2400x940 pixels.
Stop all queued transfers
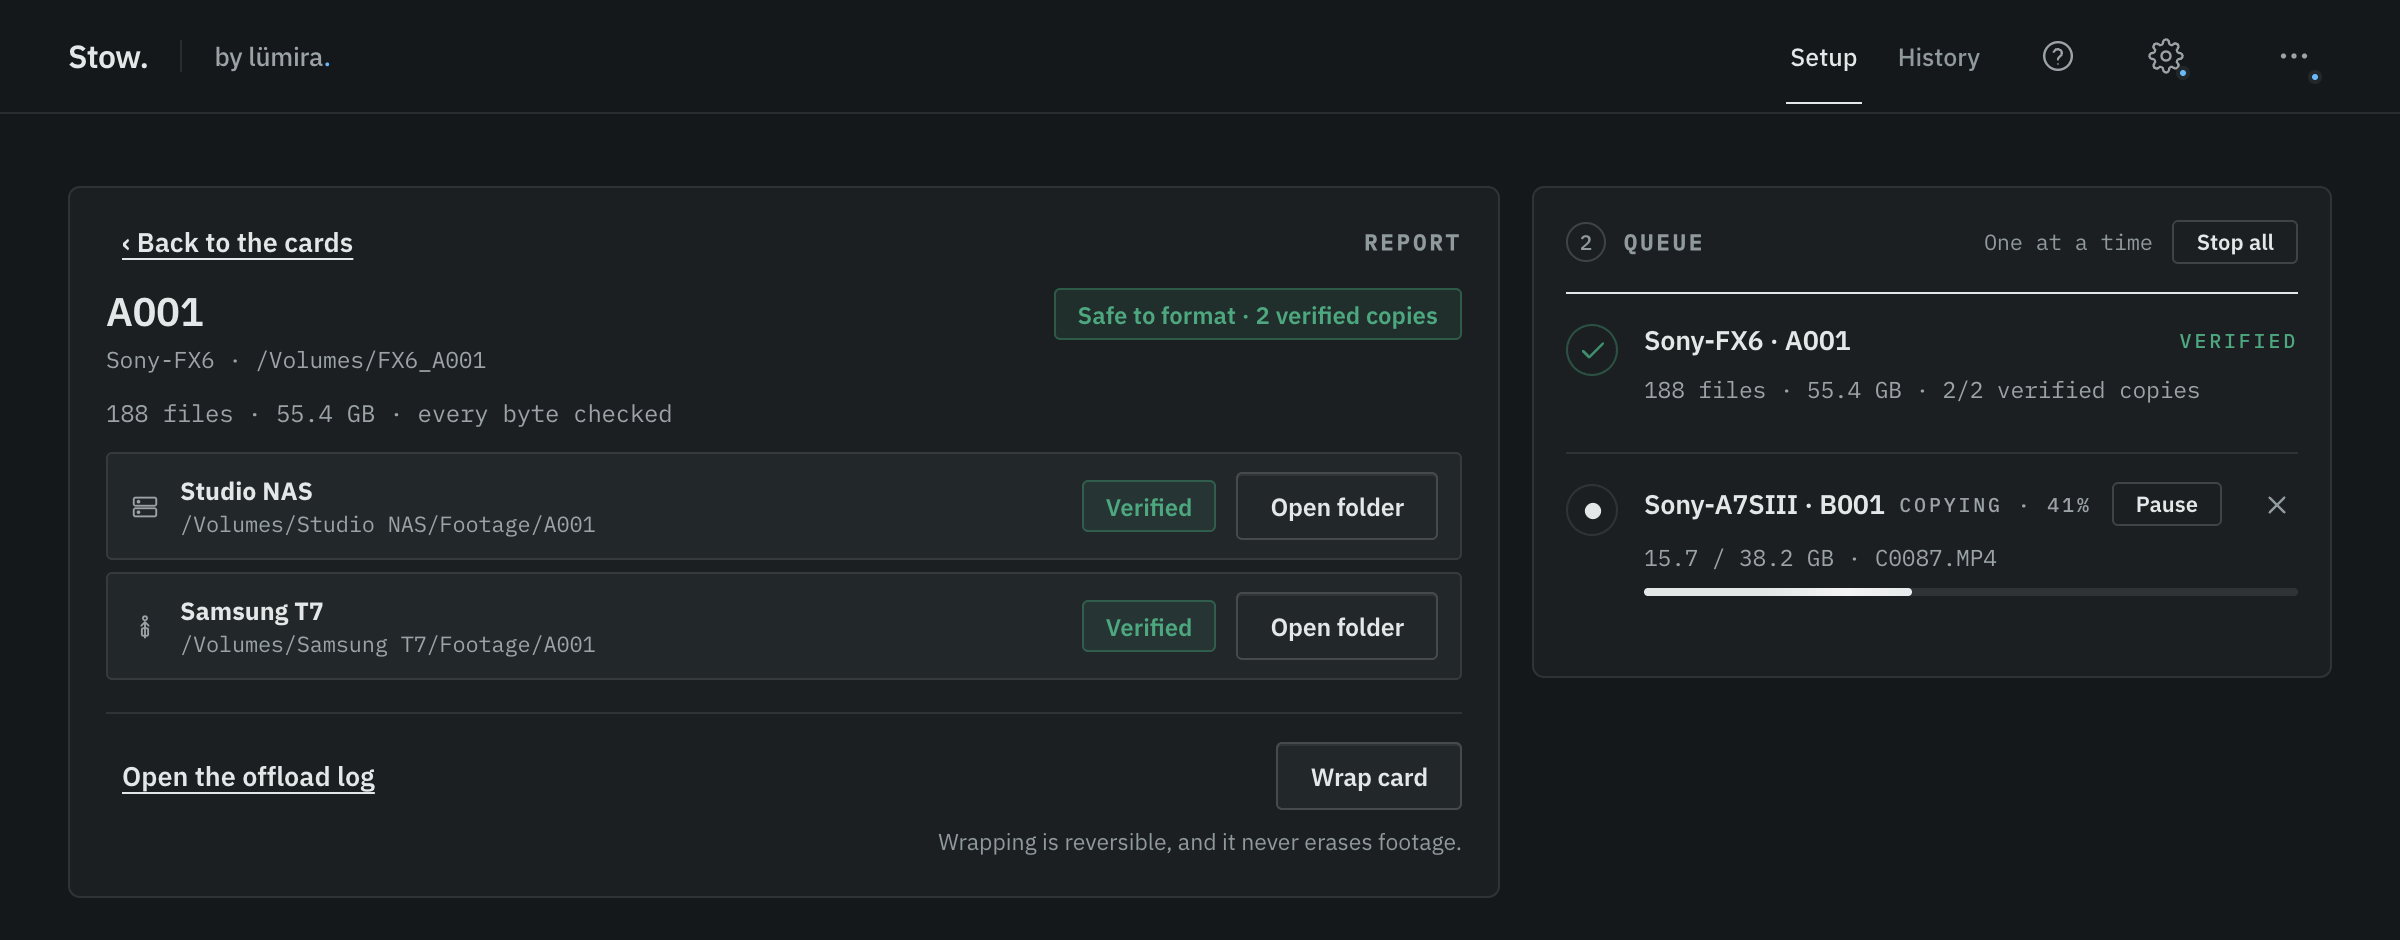pyautogui.click(x=2234, y=242)
